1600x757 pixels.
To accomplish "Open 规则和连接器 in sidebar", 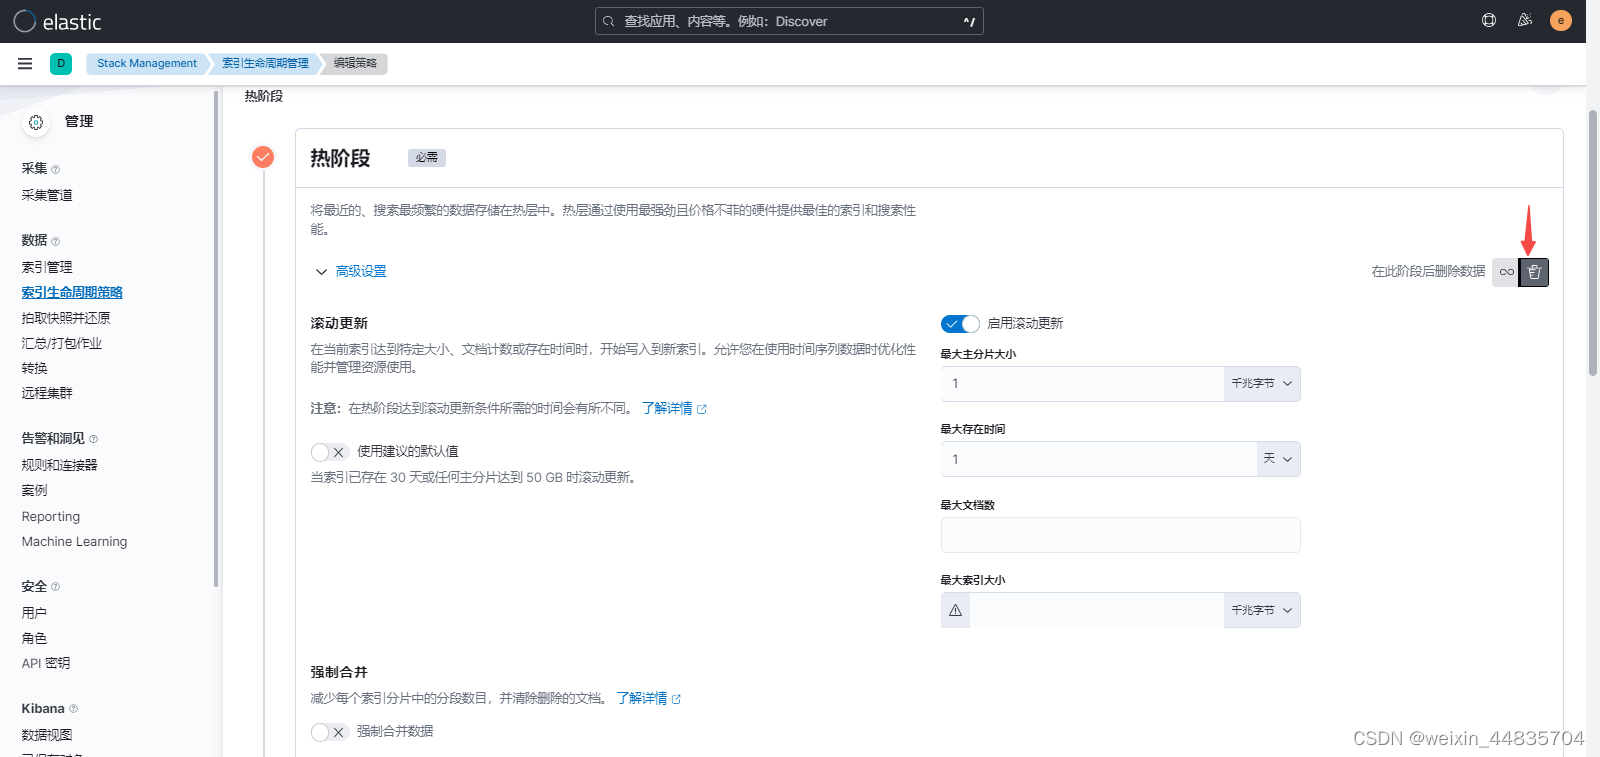I will 60,465.
